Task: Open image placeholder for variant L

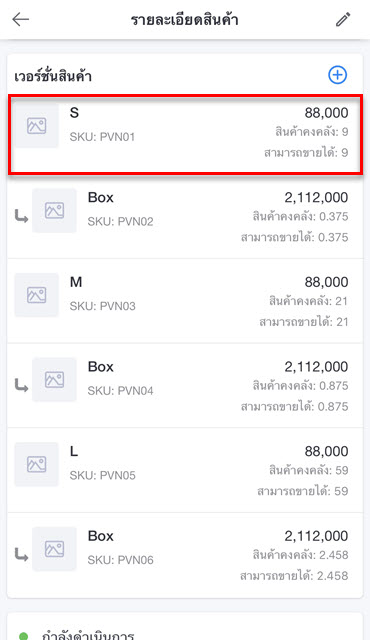Action: tap(36, 464)
